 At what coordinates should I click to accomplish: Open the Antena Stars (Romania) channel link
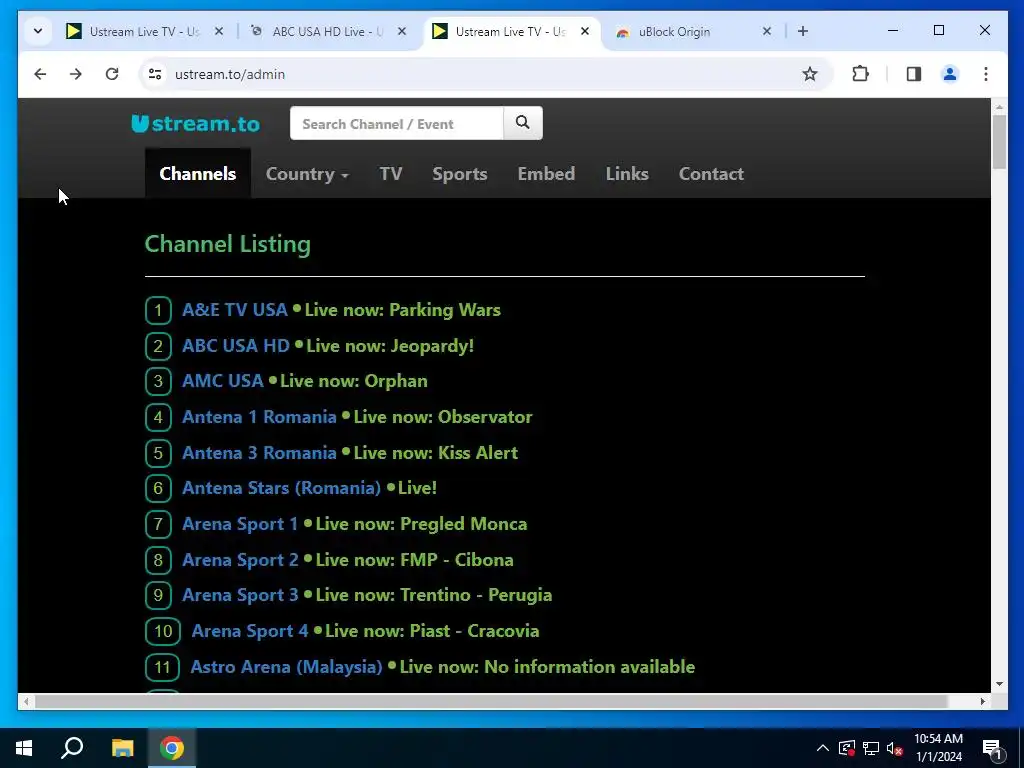click(281, 488)
